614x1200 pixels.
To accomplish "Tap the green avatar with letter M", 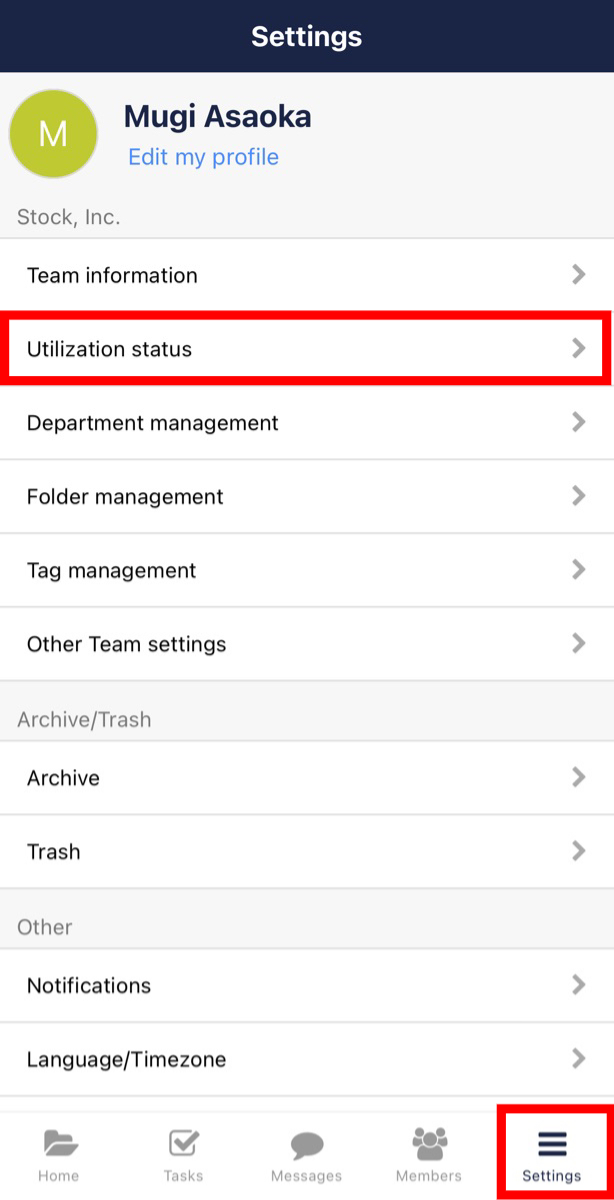I will pos(53,133).
